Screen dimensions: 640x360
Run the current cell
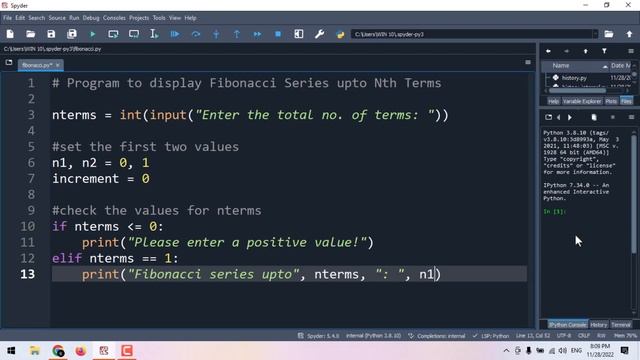[x=113, y=34]
